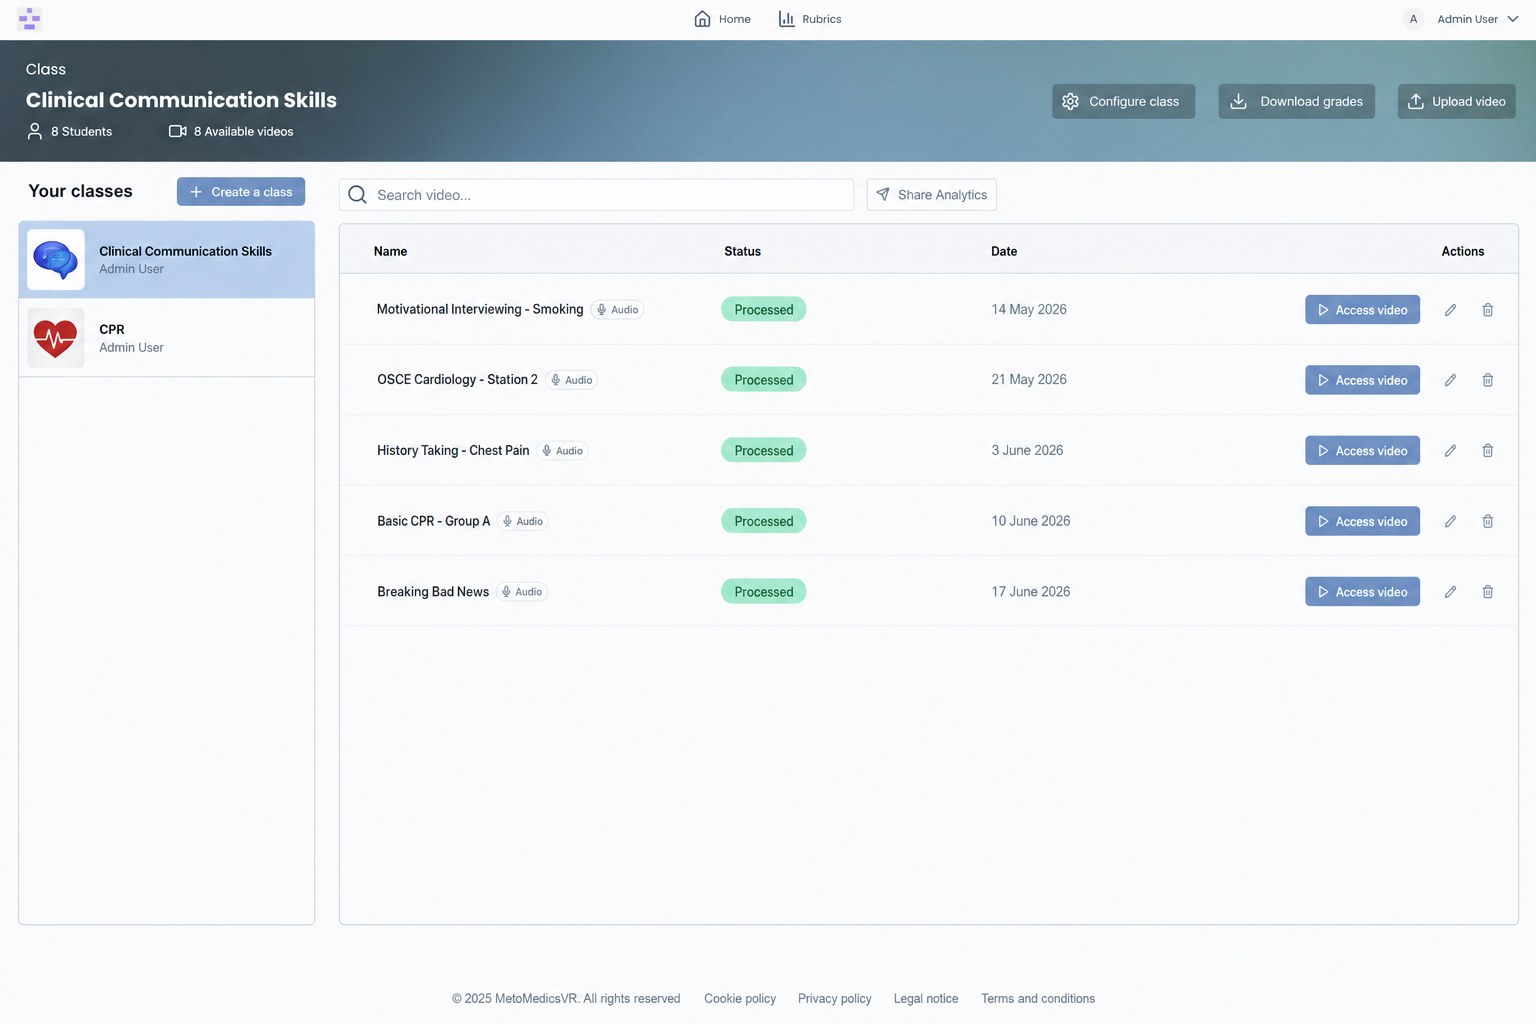The height and width of the screenshot is (1024, 1536).
Task: Edit Breaking Bad News entry
Action: [1450, 592]
